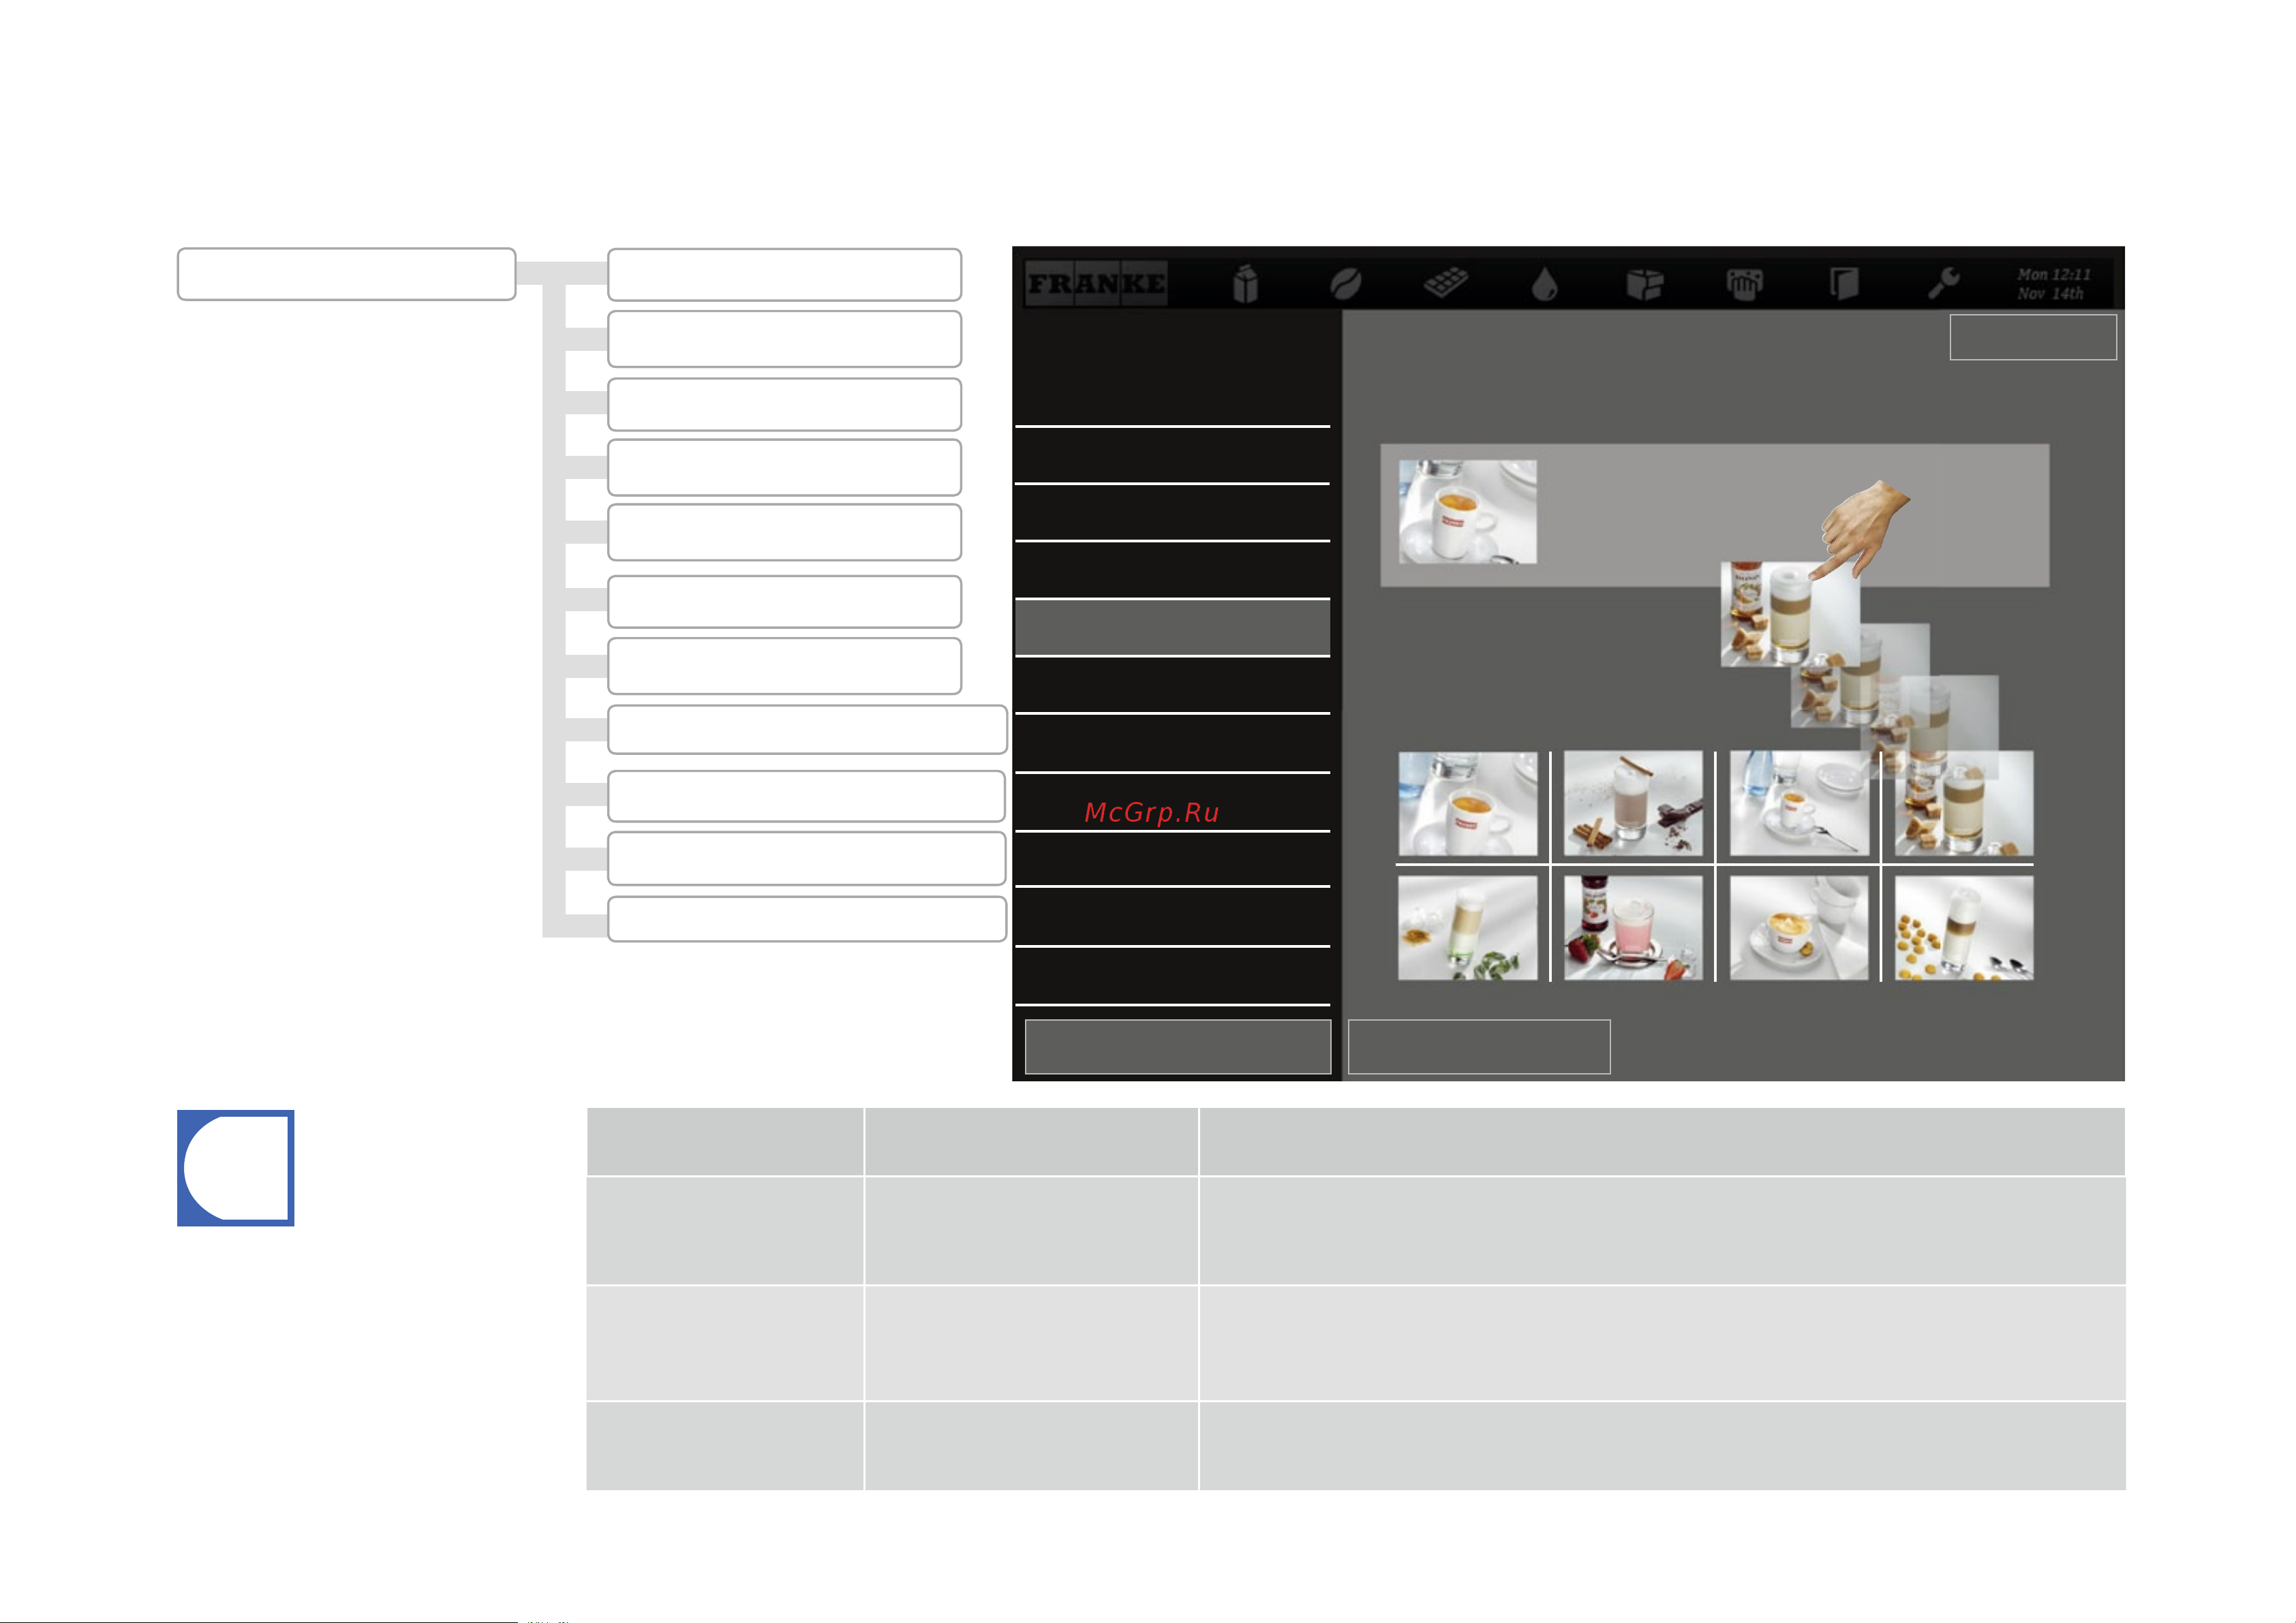
Task: Select coffee cup thumbnail inside light-gray selection bar
Action: point(1467,512)
